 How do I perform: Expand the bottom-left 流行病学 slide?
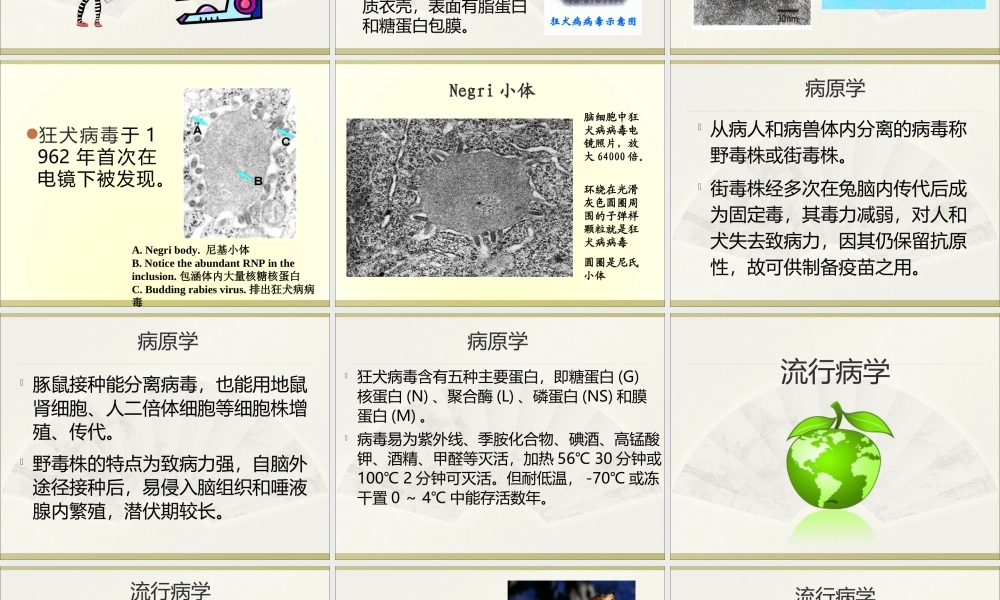pyautogui.click(x=166, y=588)
